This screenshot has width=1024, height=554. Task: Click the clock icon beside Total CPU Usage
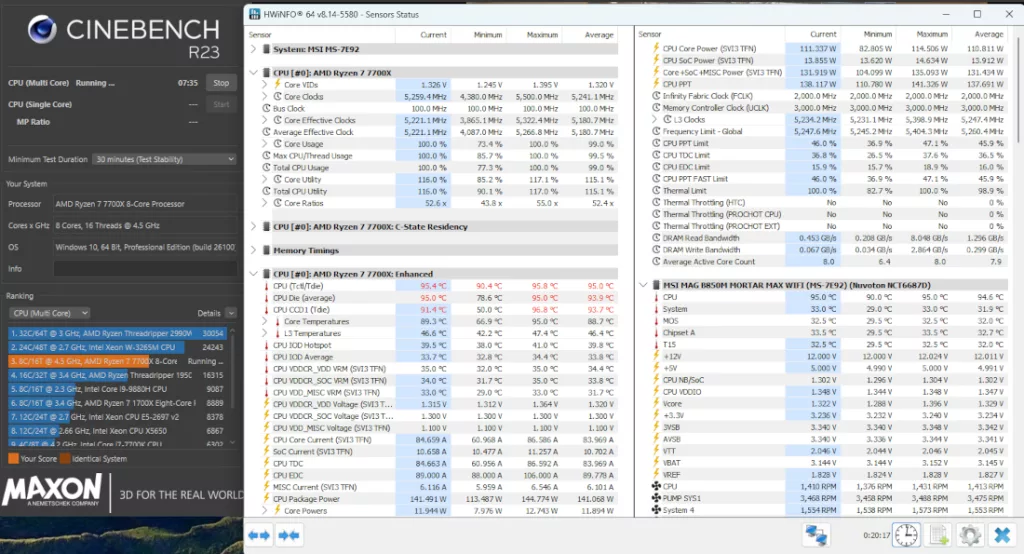coord(266,168)
